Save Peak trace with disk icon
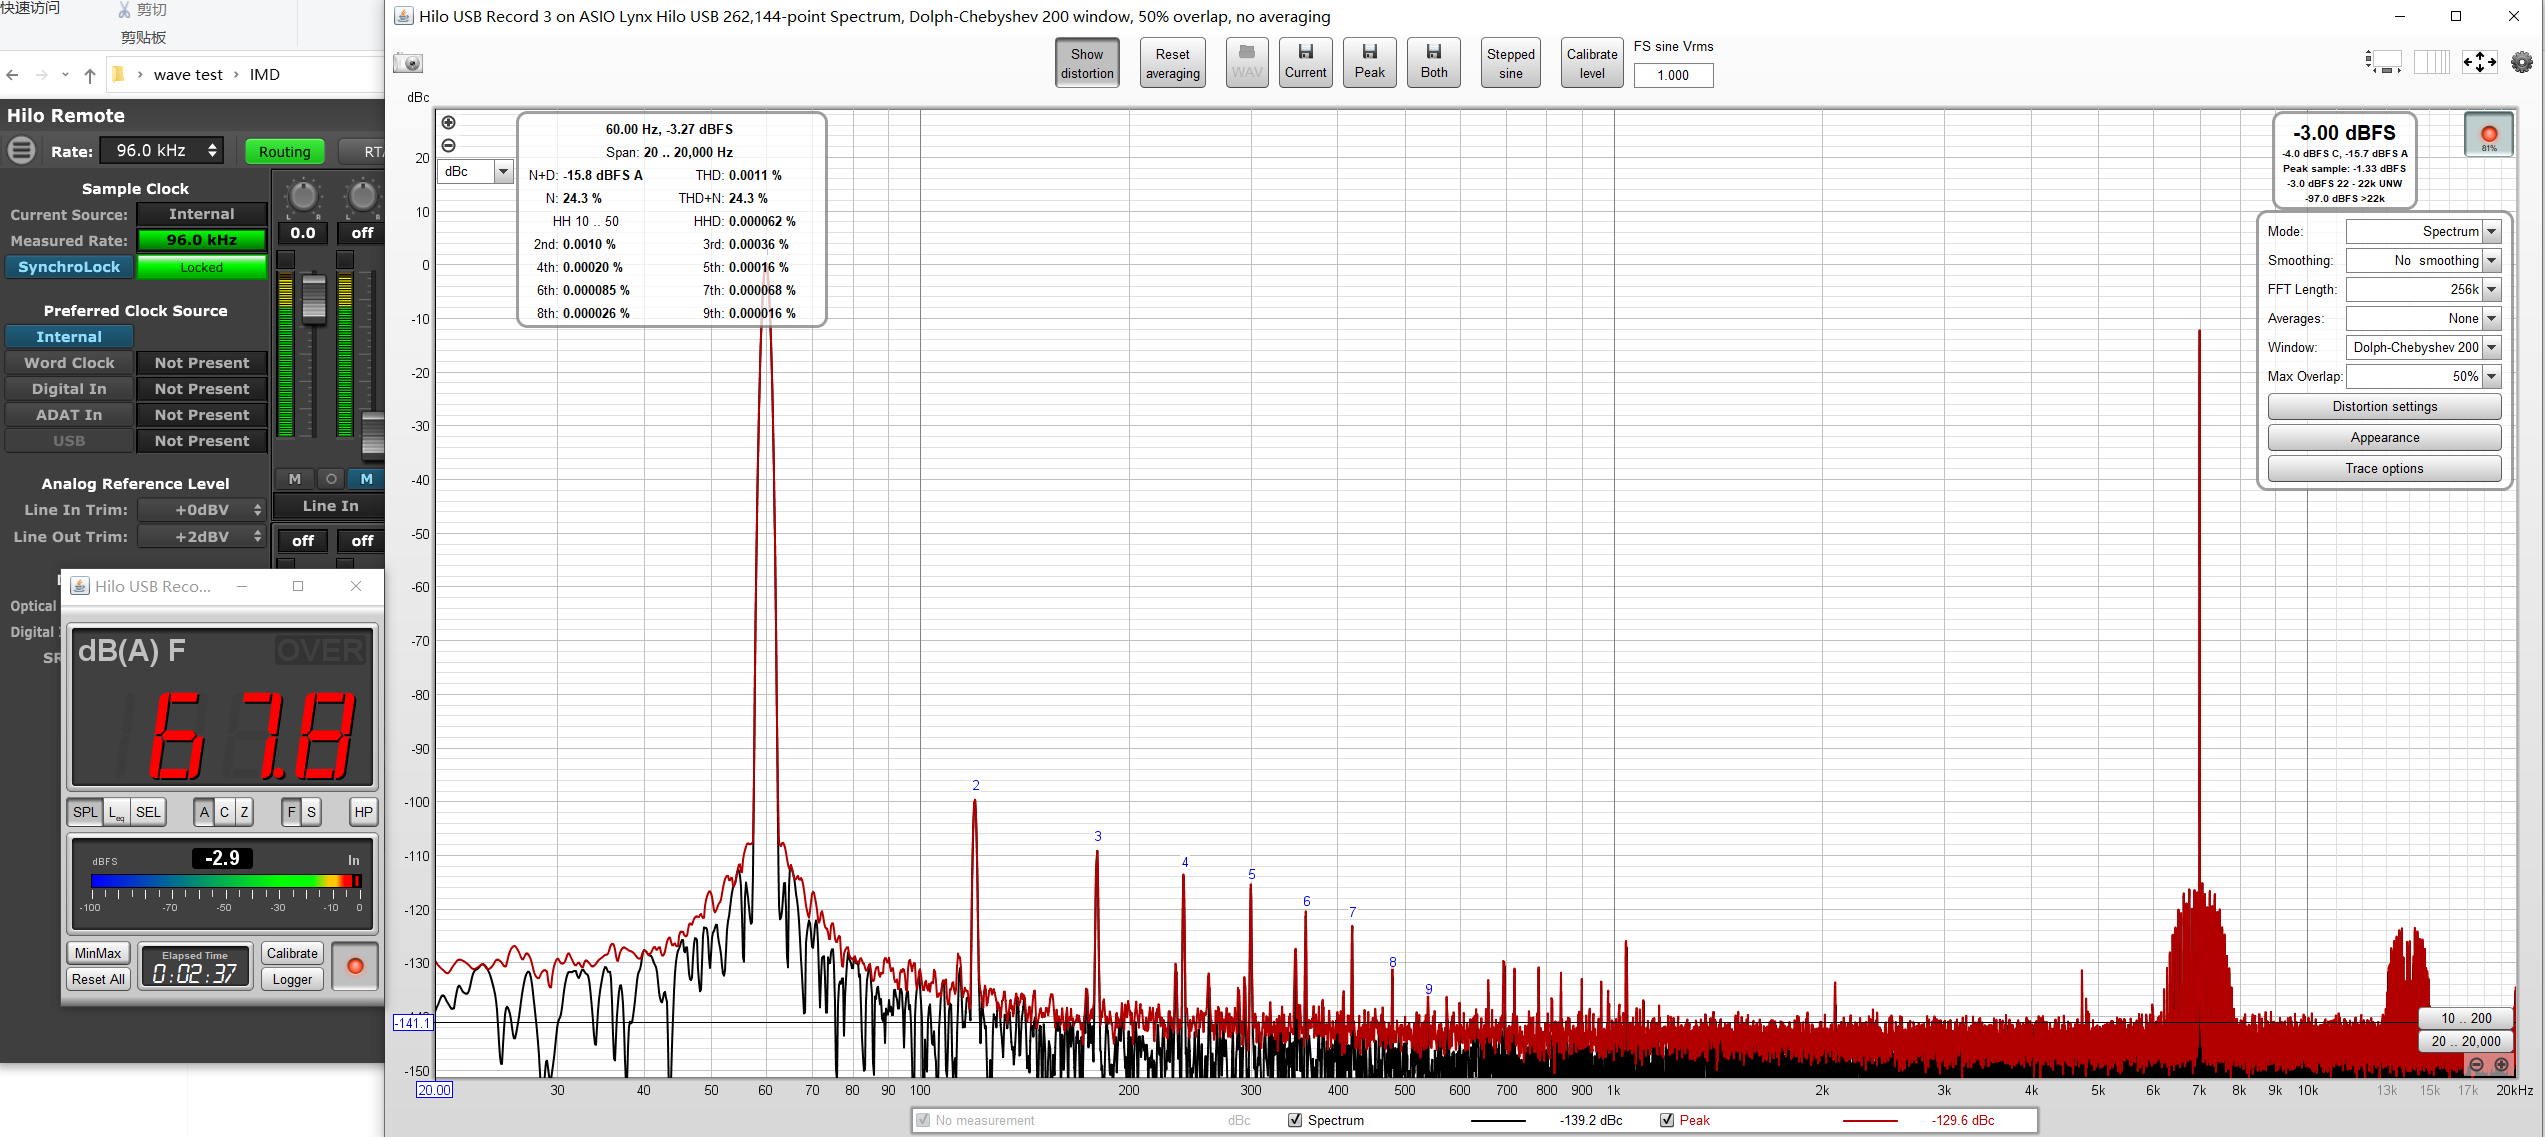The height and width of the screenshot is (1137, 2545). click(1370, 62)
